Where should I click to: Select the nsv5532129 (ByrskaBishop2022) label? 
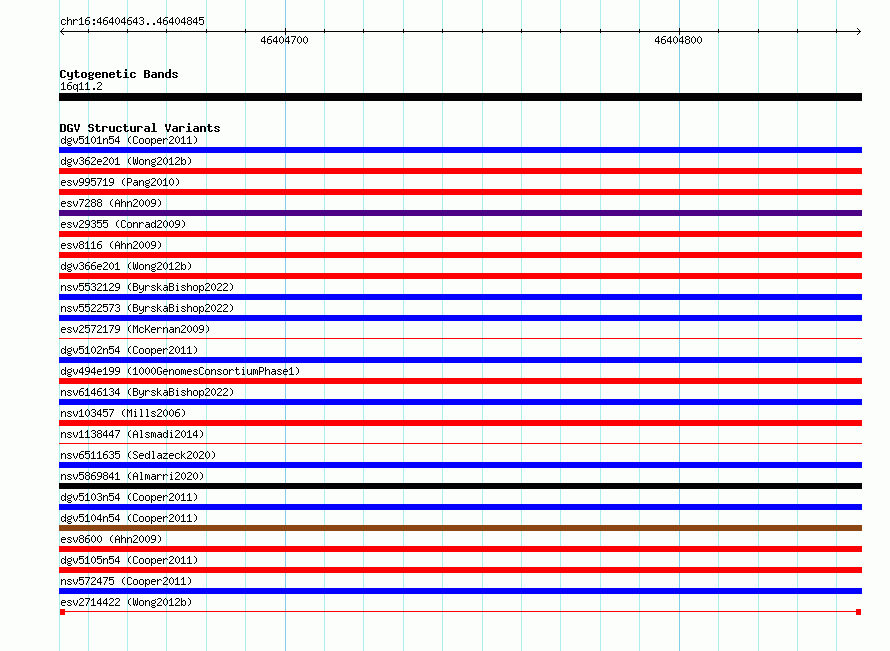[x=147, y=287]
